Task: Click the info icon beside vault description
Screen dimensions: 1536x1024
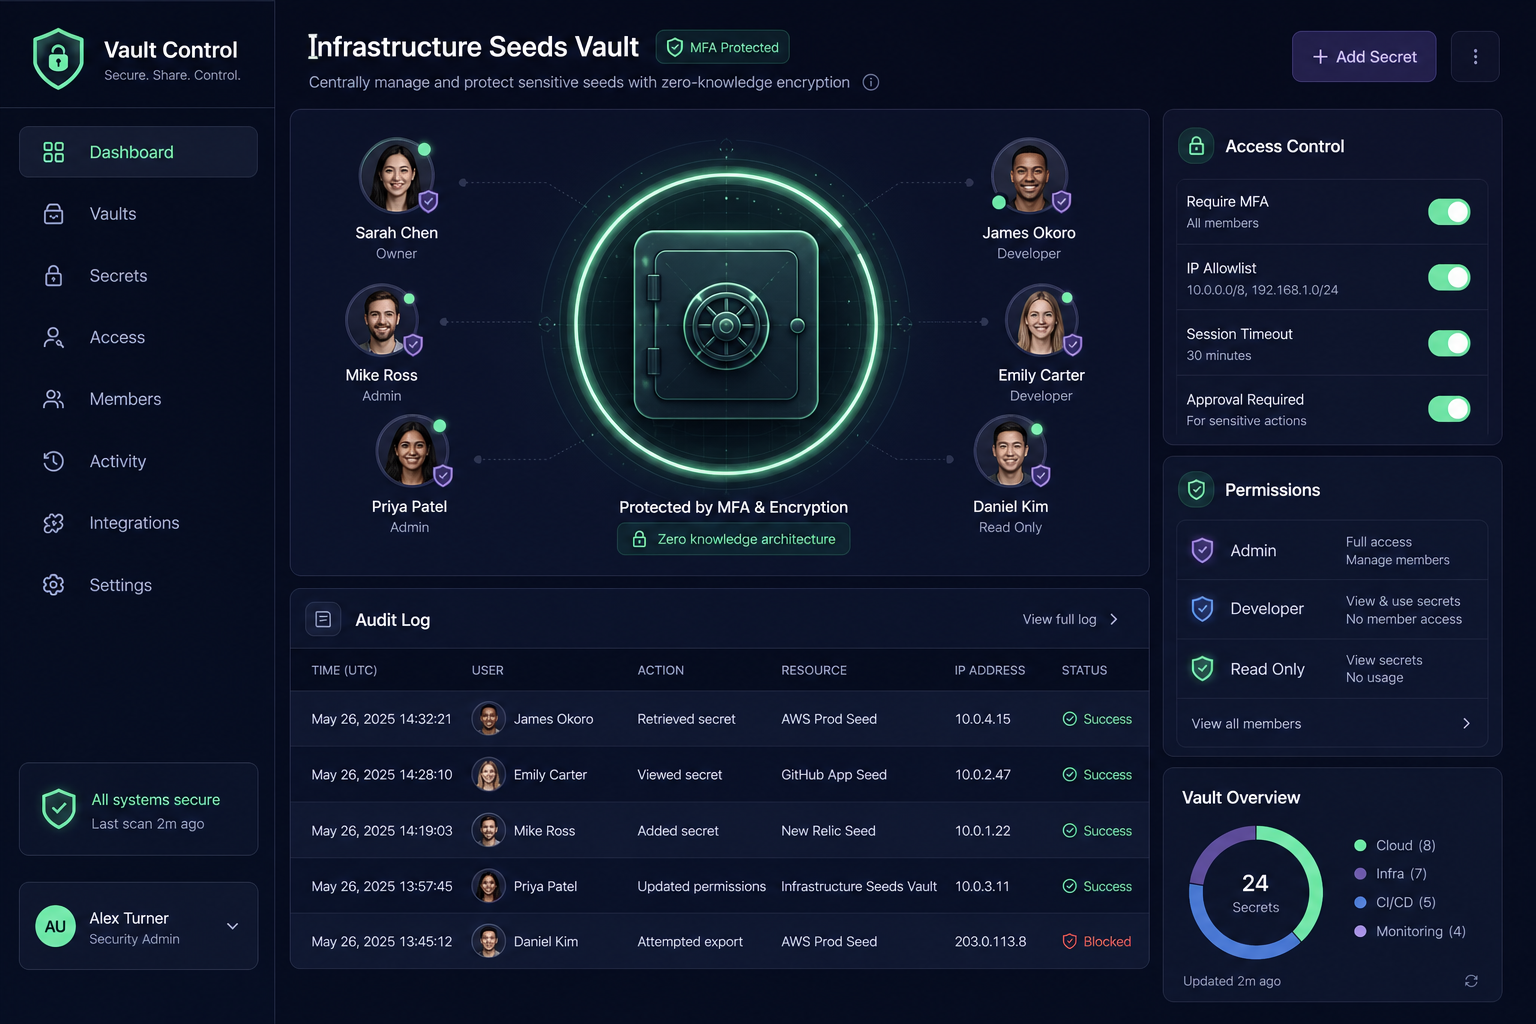Action: pos(871,82)
